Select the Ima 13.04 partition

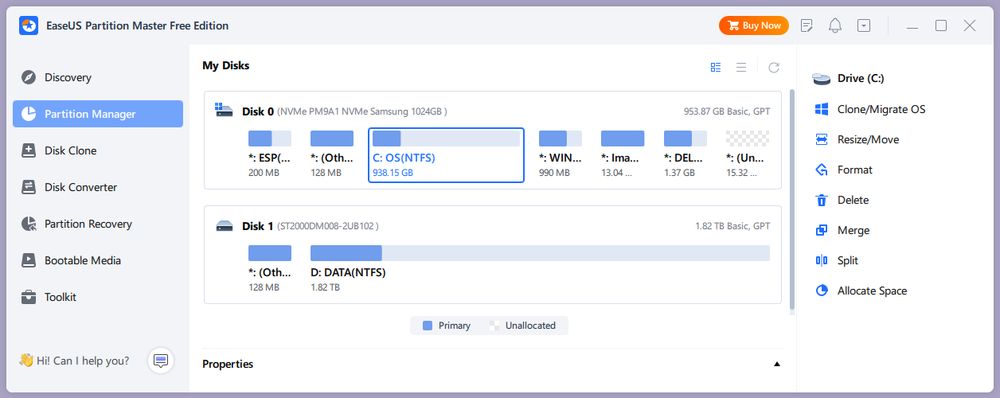click(x=622, y=154)
